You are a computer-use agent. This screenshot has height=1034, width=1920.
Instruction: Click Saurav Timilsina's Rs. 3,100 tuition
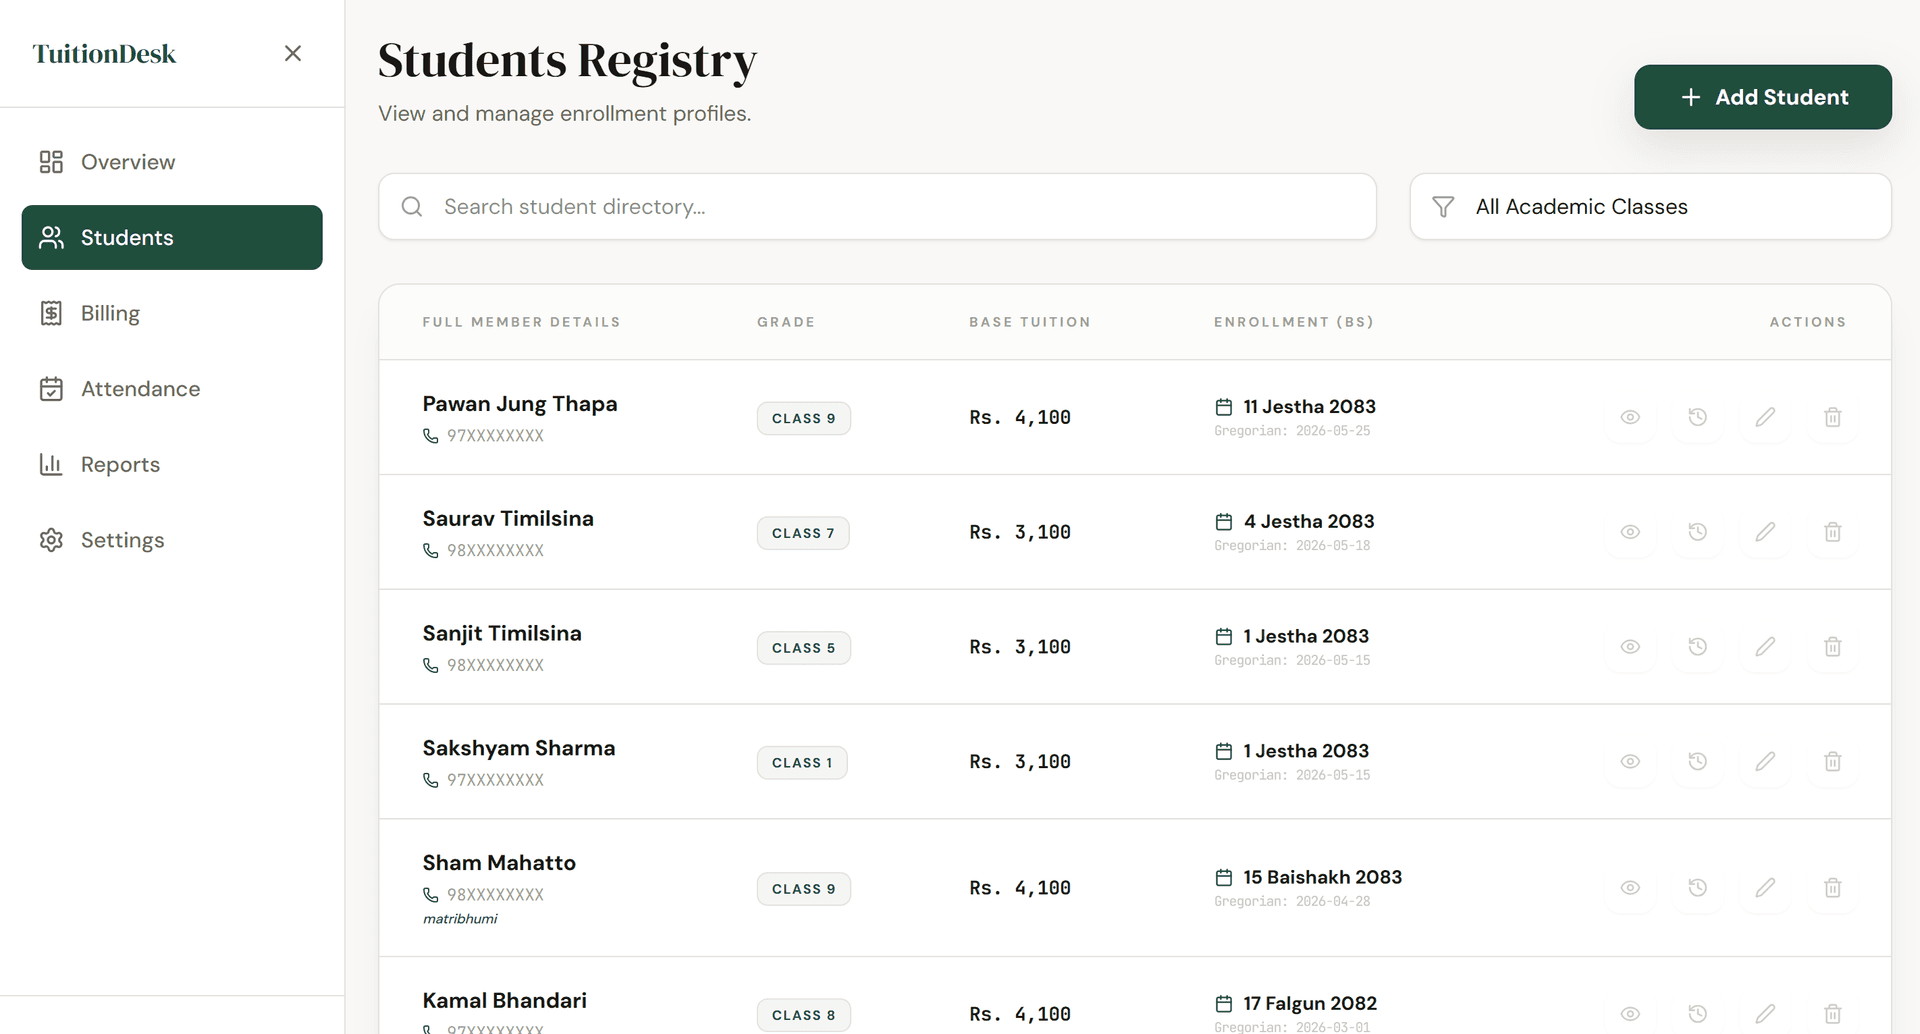[x=1020, y=532]
